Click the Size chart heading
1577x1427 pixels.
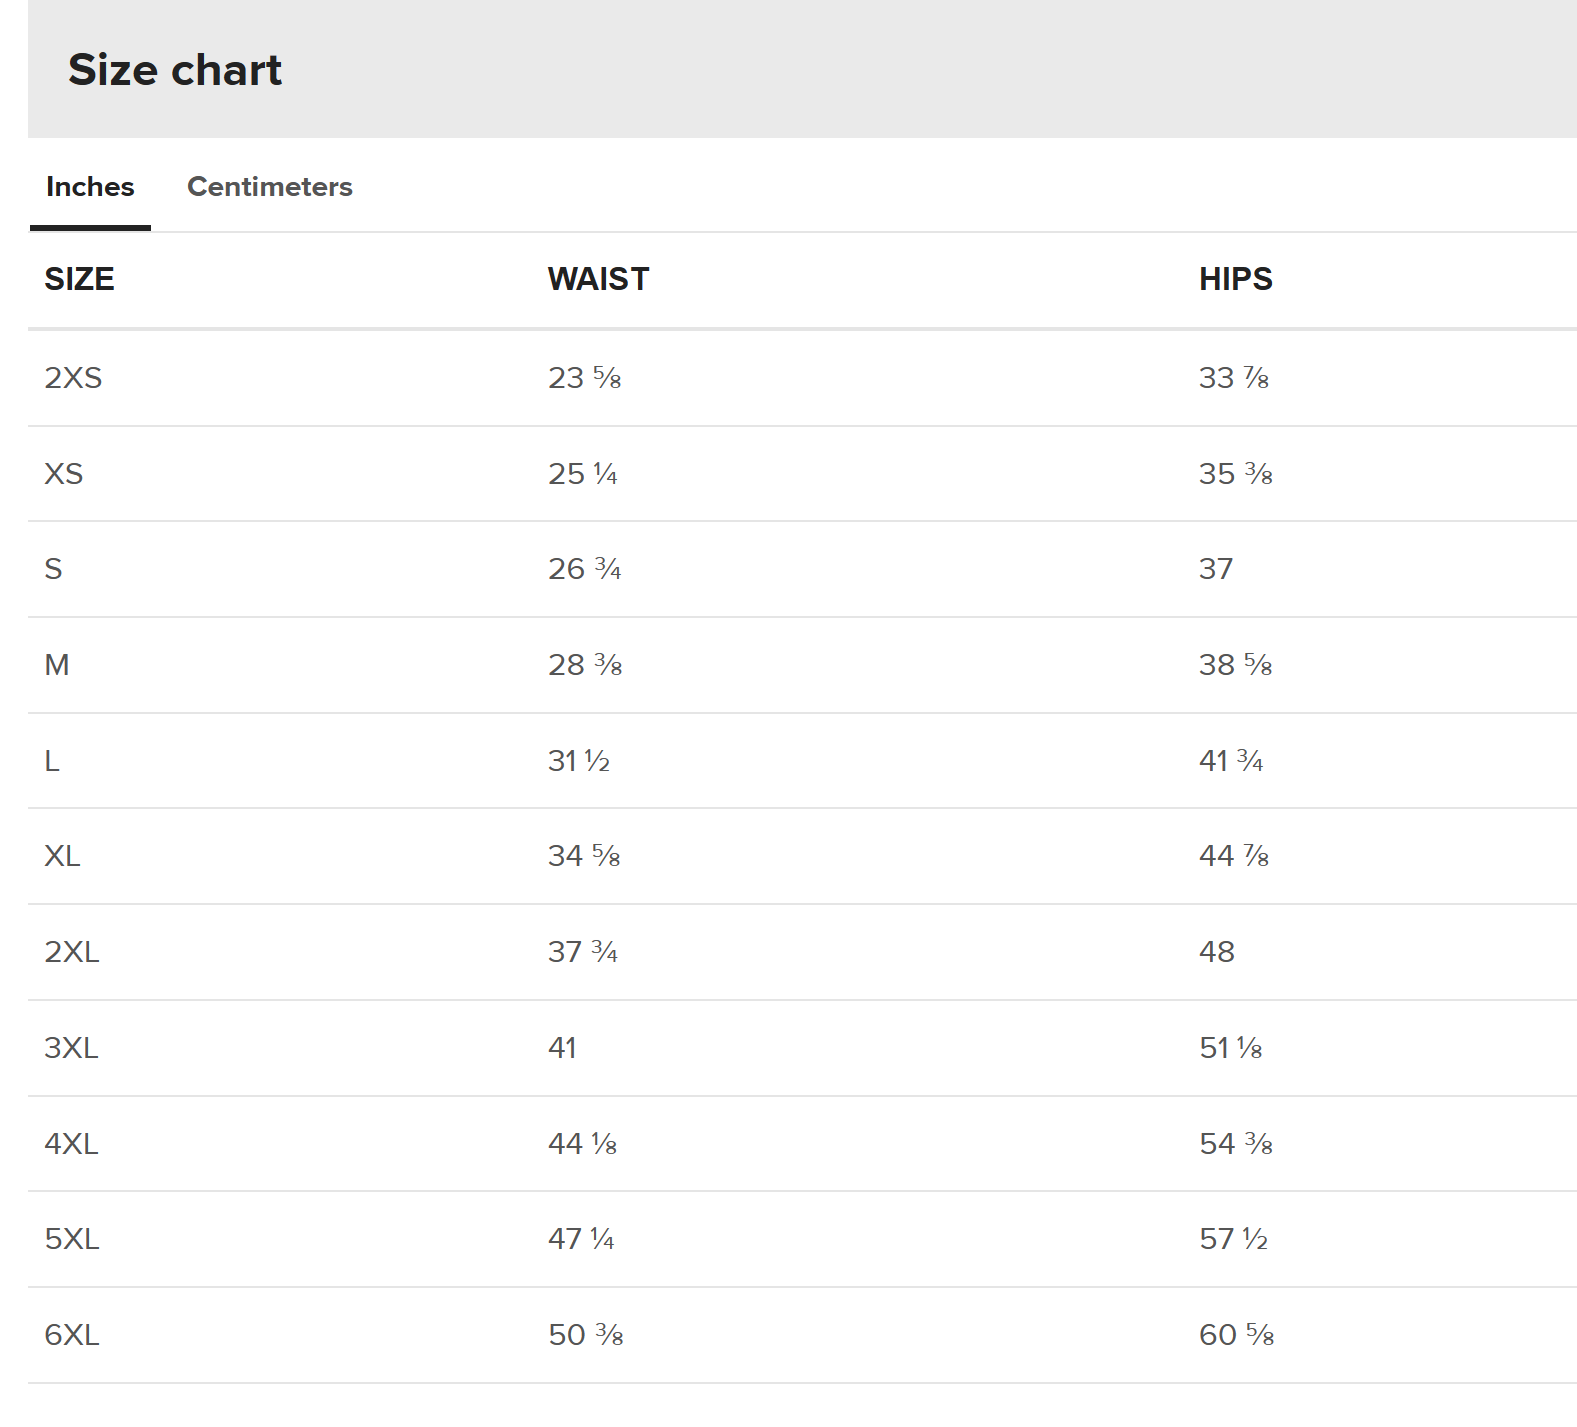tap(175, 70)
